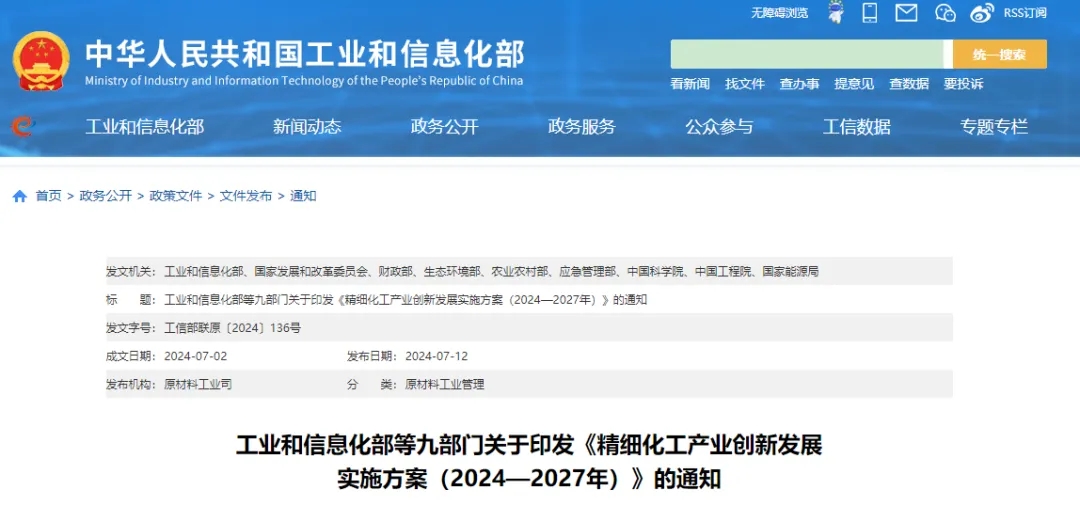Go to 专题专栏 section
Image resolution: width=1080 pixels, height=506 pixels.
pos(994,126)
